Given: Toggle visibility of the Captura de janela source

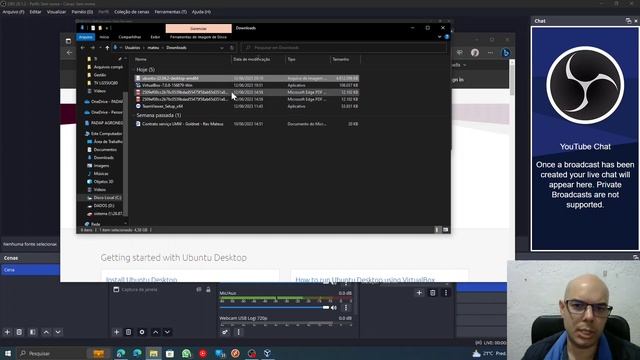Looking at the screenshot, I should (x=199, y=289).
